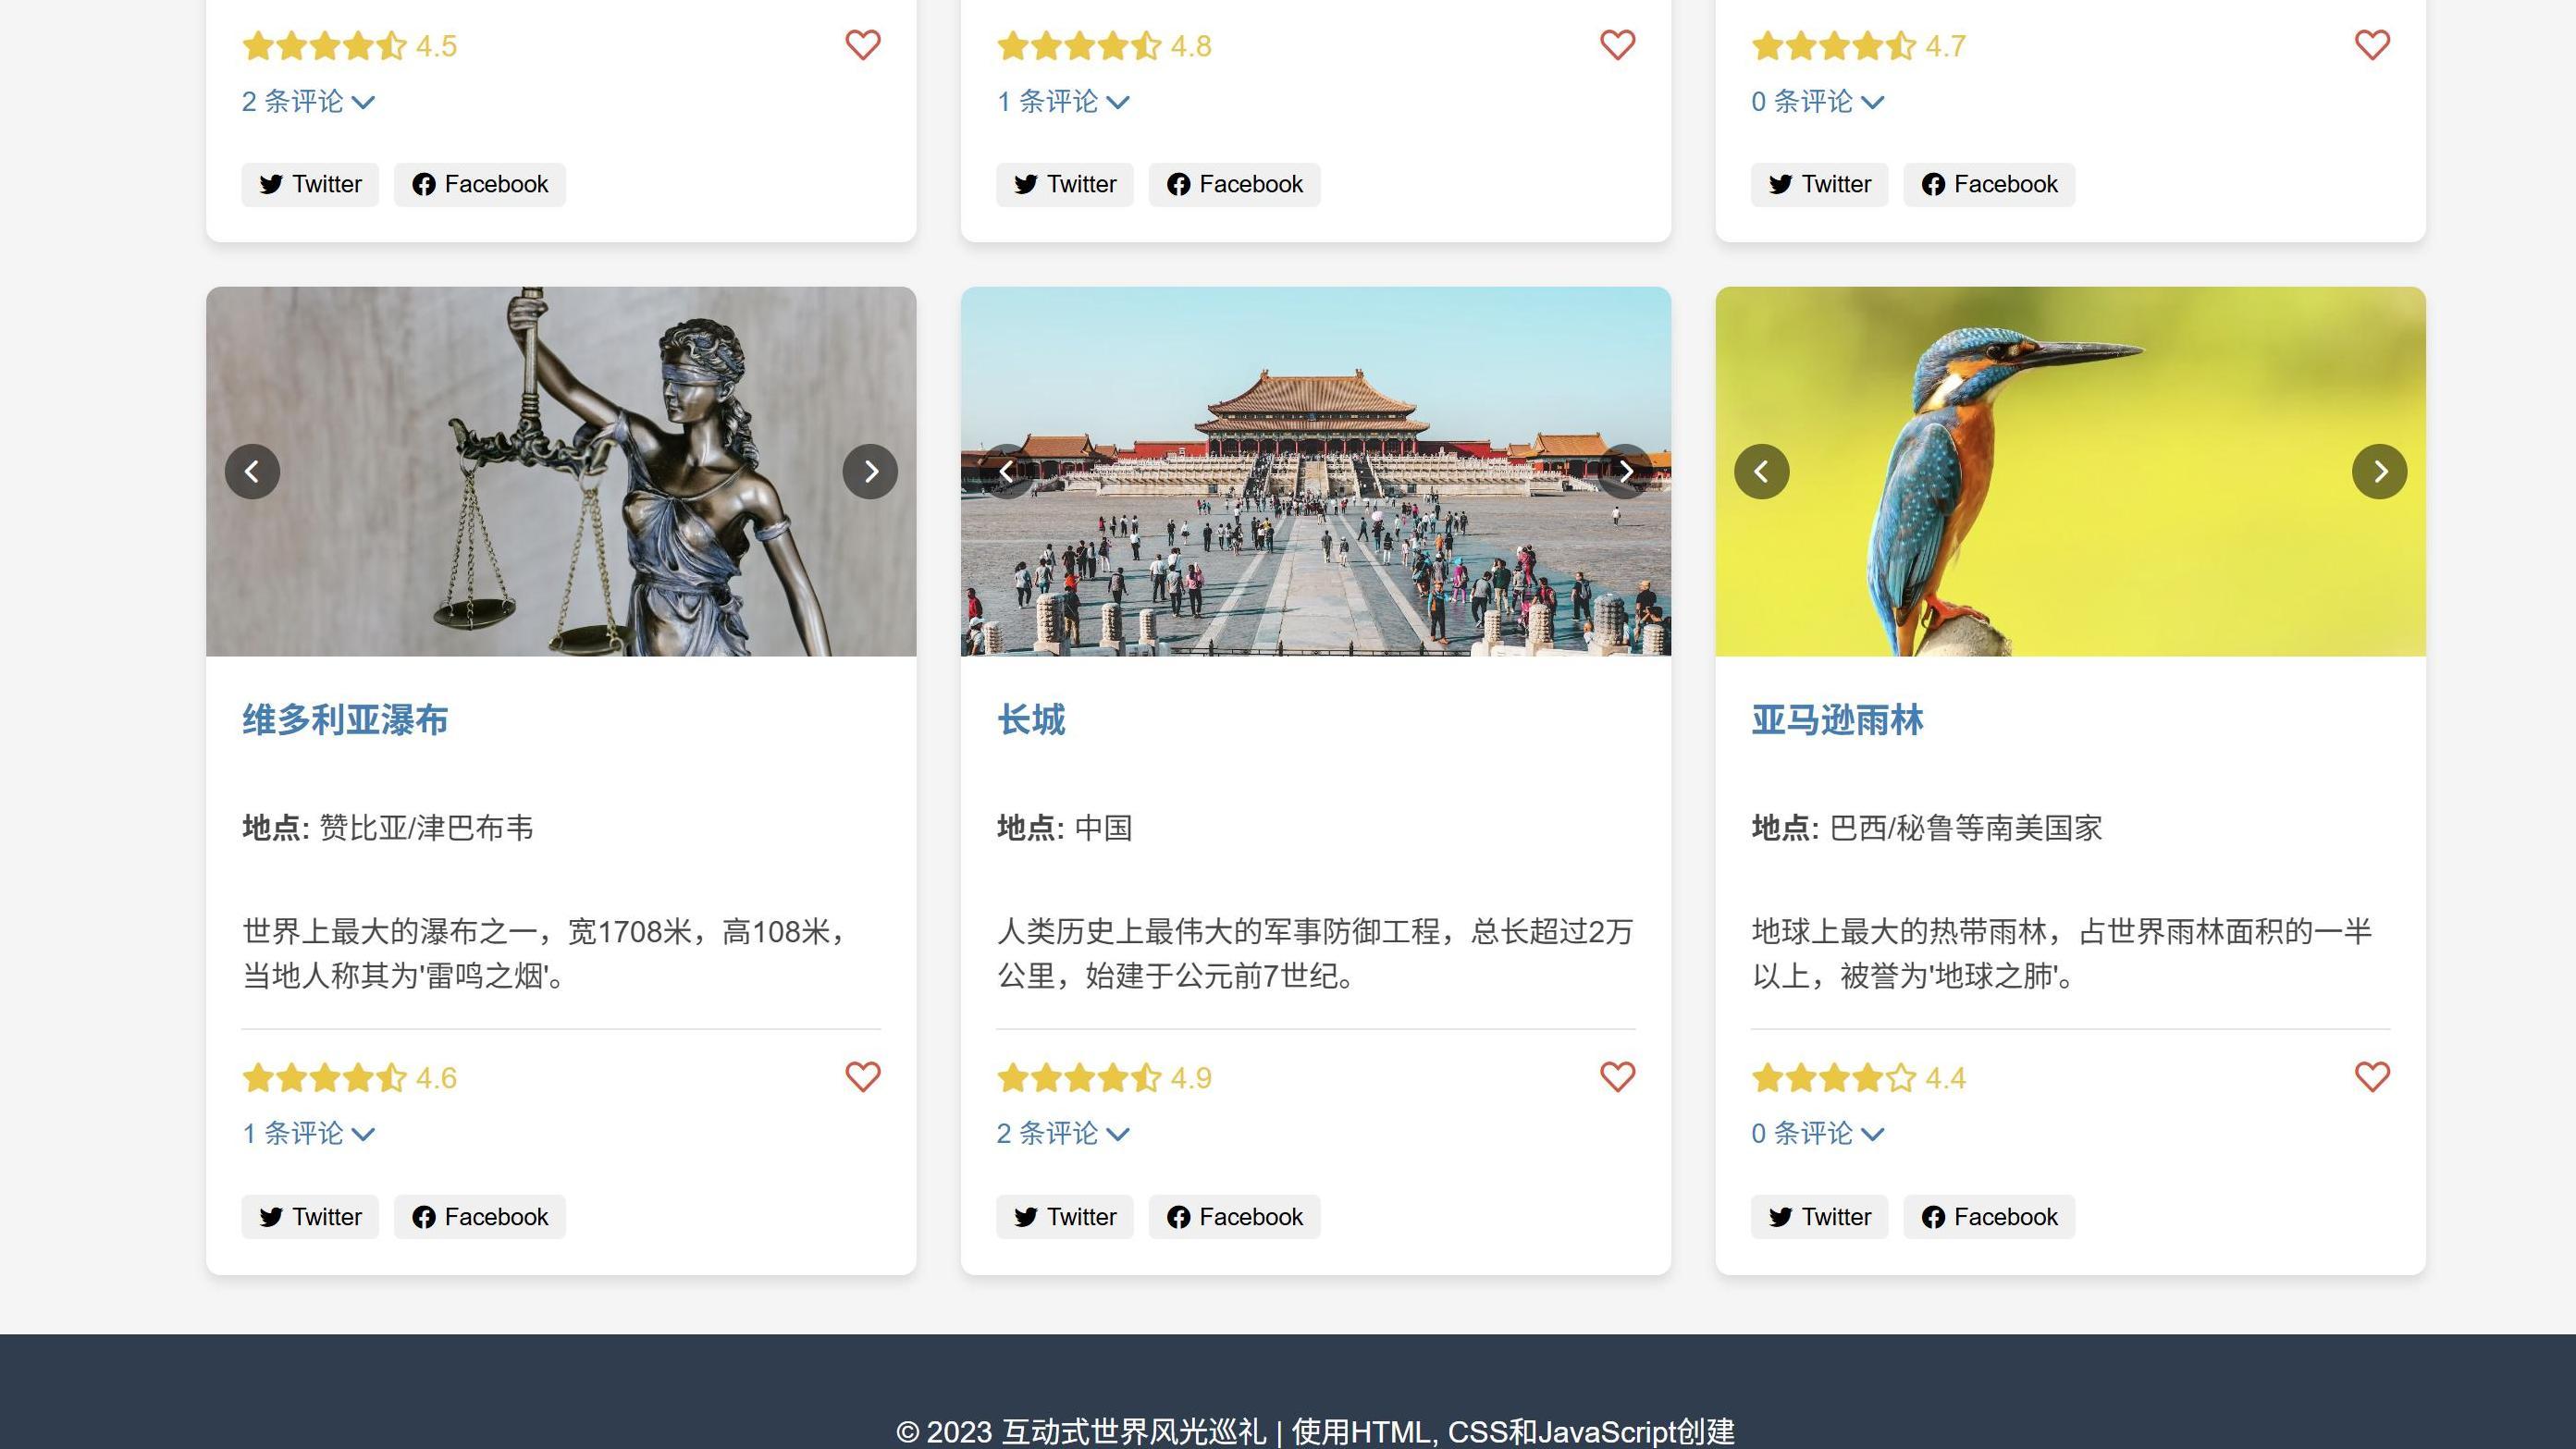Click the heart icon on the 4.7-rated top card

pos(2372,44)
